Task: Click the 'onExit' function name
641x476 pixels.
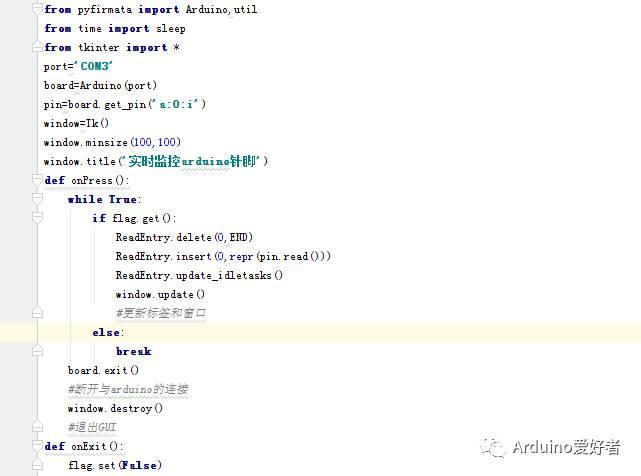Action: tap(89, 446)
